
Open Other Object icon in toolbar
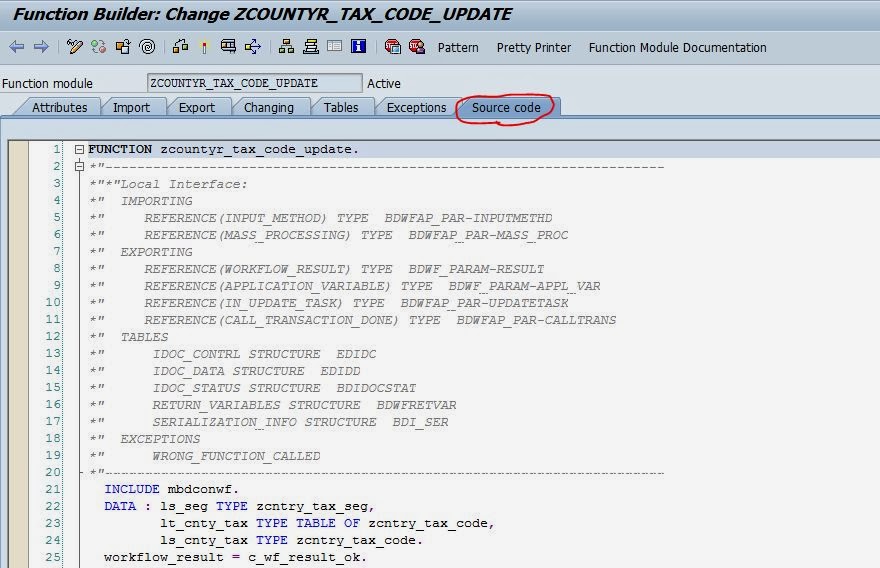point(123,47)
